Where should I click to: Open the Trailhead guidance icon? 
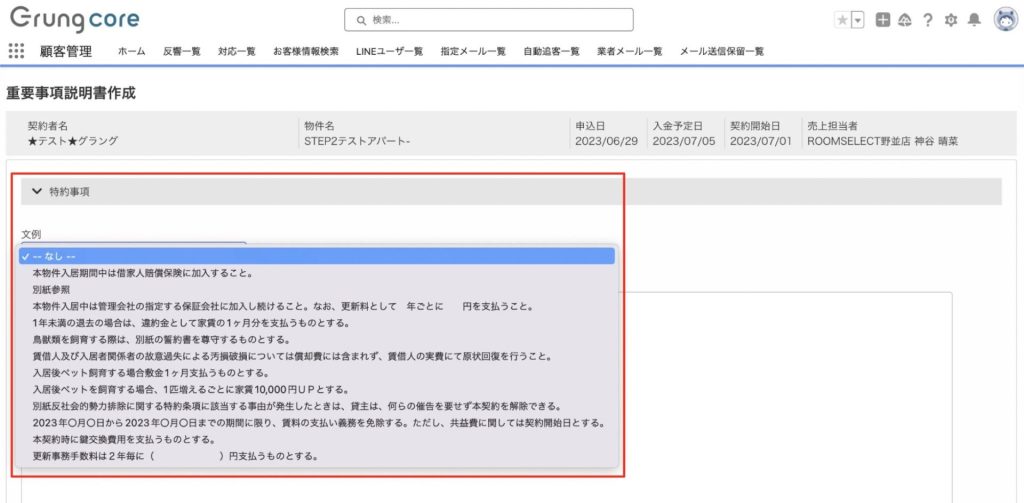point(905,20)
